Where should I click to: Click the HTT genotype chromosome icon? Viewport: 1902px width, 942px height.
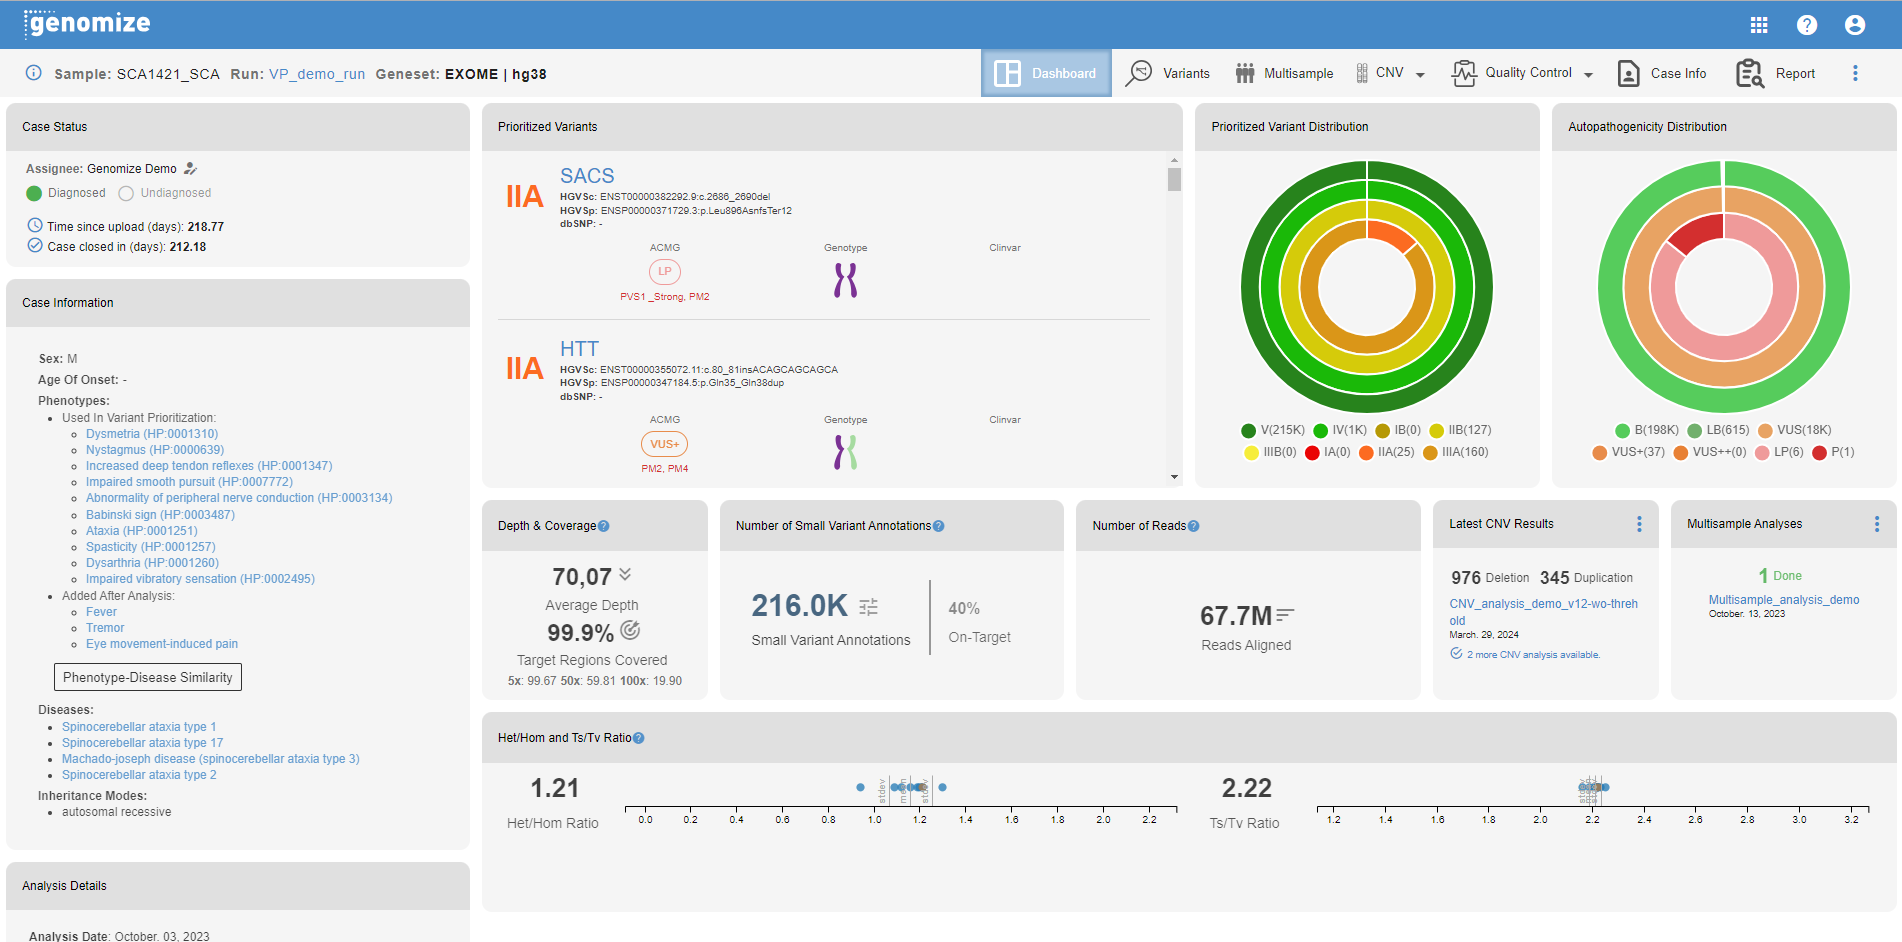coord(846,452)
